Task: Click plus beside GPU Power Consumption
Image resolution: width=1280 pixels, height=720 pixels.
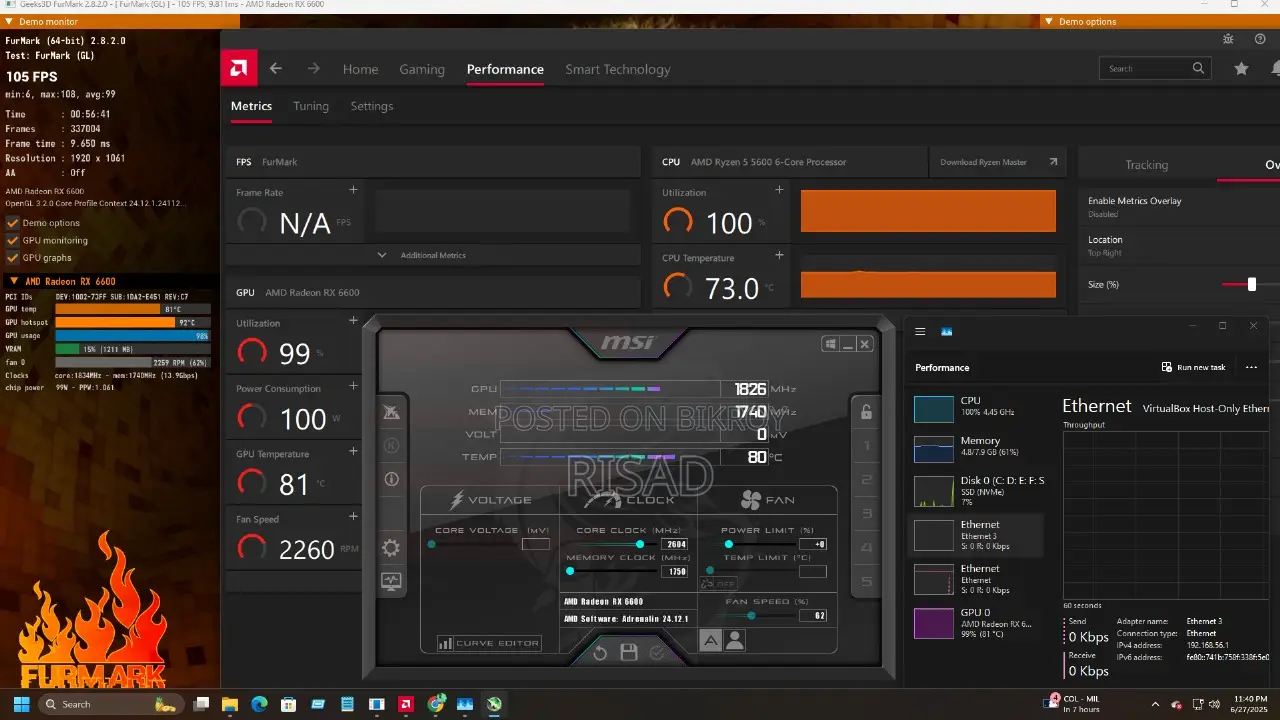Action: pyautogui.click(x=353, y=386)
